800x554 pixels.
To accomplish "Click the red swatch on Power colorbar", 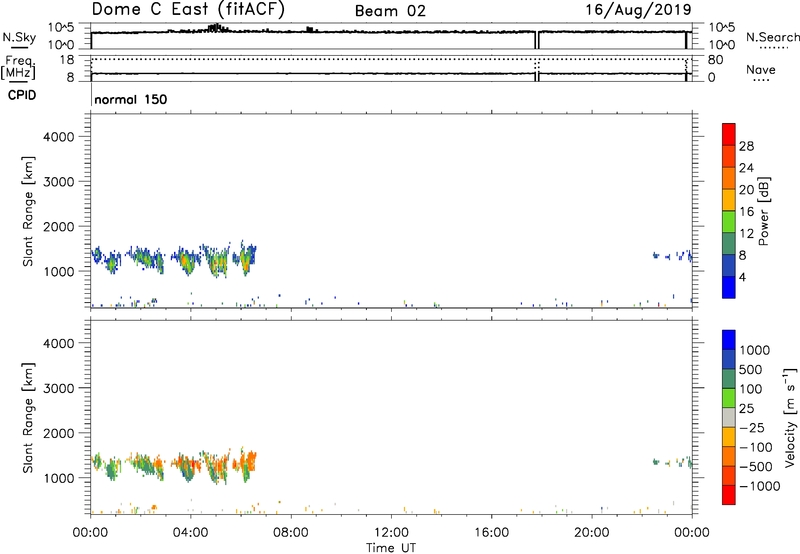I will click(x=729, y=134).
